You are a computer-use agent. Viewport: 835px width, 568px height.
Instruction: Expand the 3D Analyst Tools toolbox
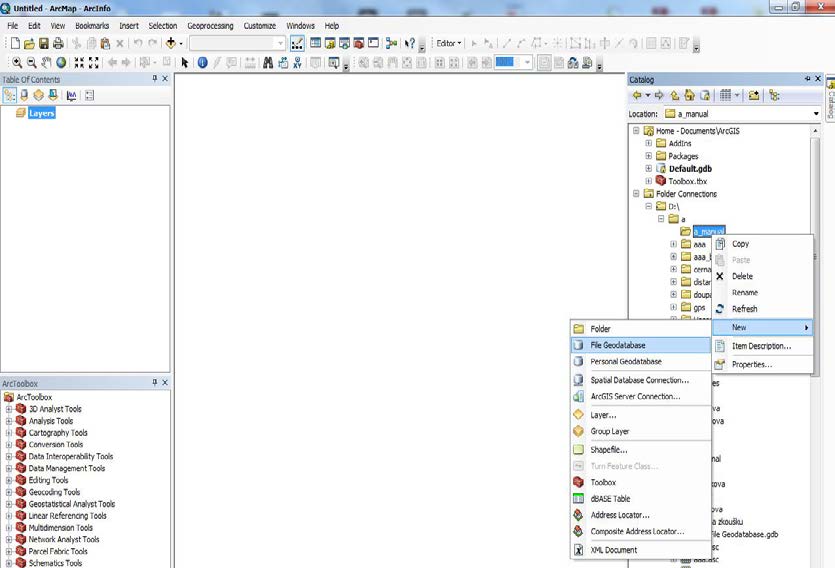9,409
